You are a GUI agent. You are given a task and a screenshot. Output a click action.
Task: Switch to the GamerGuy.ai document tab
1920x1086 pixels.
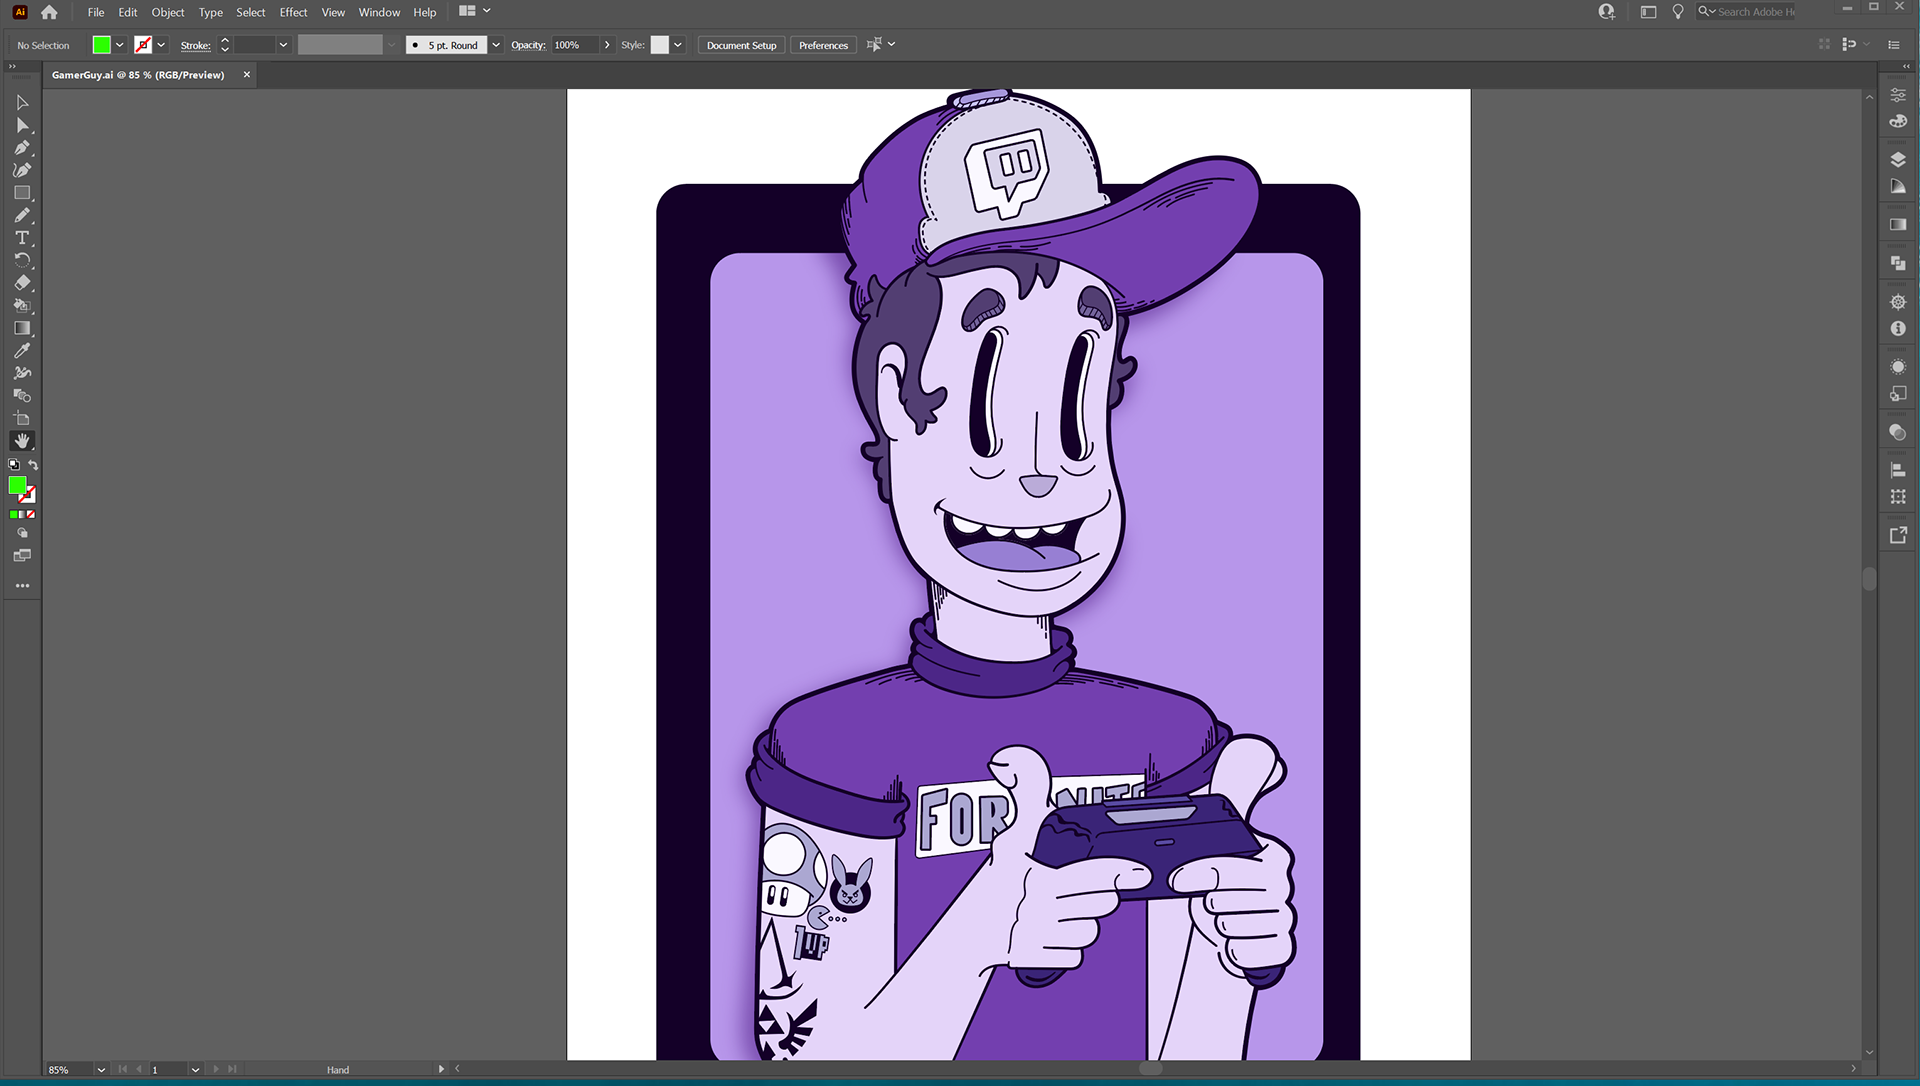138,75
